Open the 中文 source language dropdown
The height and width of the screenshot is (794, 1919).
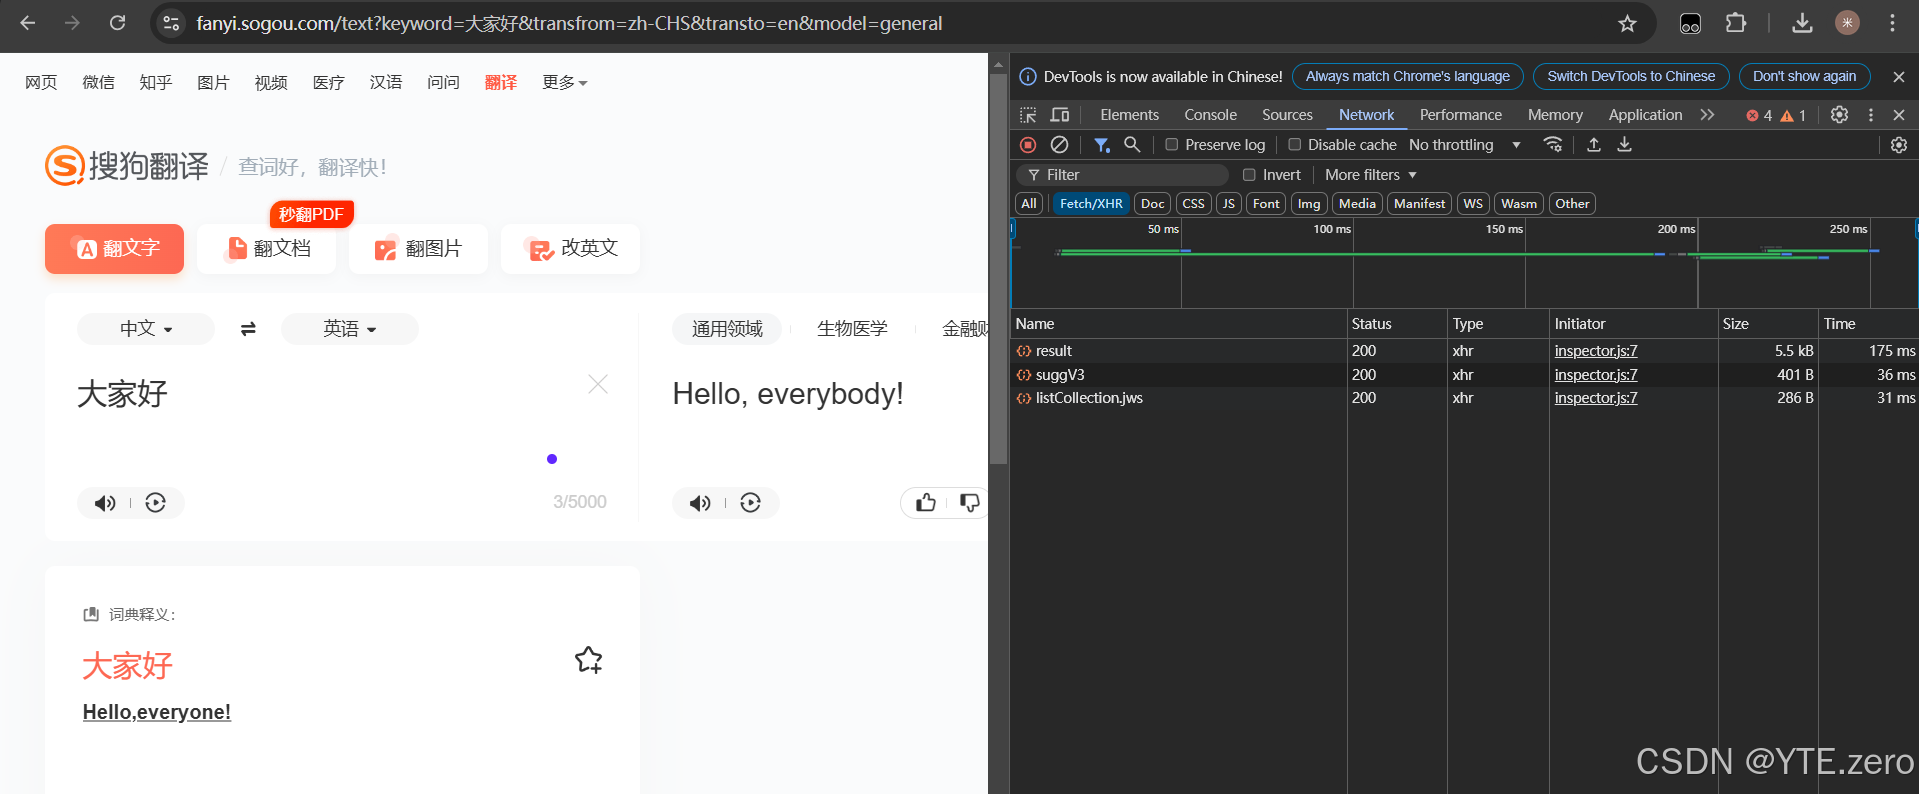point(146,329)
